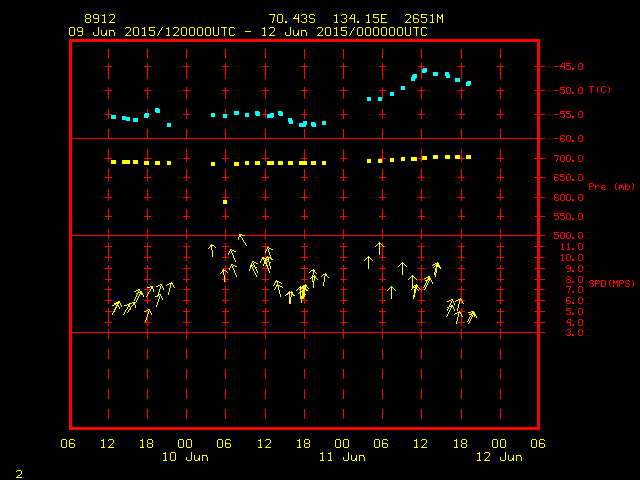
Task: Click the 00 hour label above 12 Jun
Action: 499,444
